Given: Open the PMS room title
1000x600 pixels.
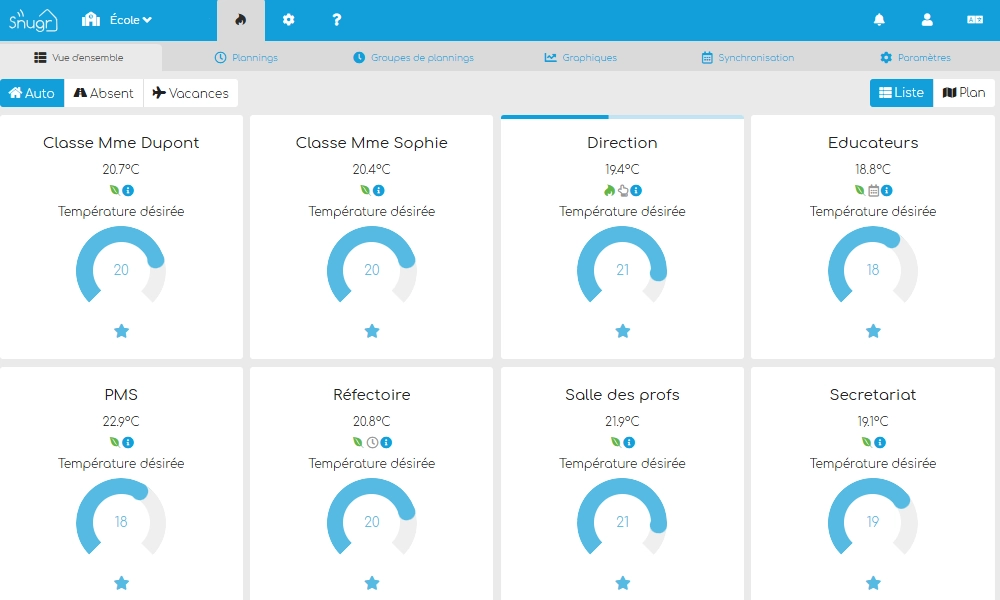Looking at the screenshot, I should click(x=121, y=395).
